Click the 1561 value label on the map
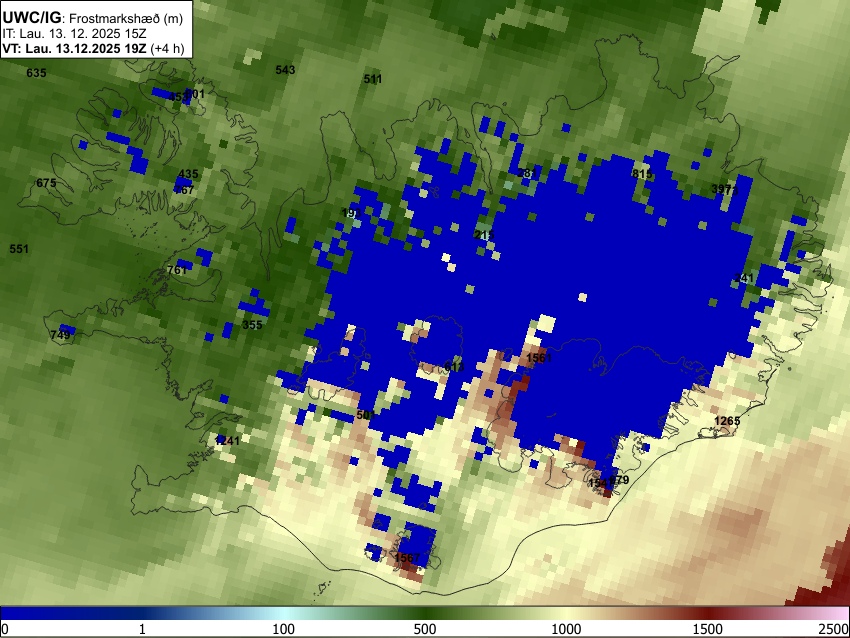The height and width of the screenshot is (638, 850). (x=539, y=357)
